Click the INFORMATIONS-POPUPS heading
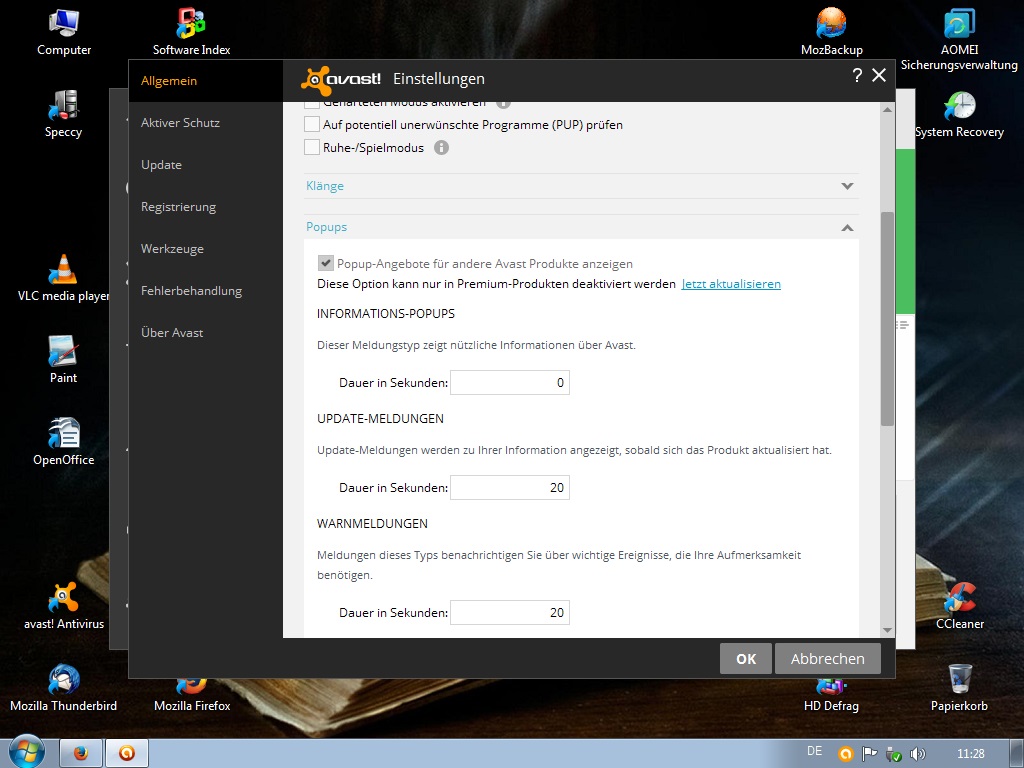 386,314
